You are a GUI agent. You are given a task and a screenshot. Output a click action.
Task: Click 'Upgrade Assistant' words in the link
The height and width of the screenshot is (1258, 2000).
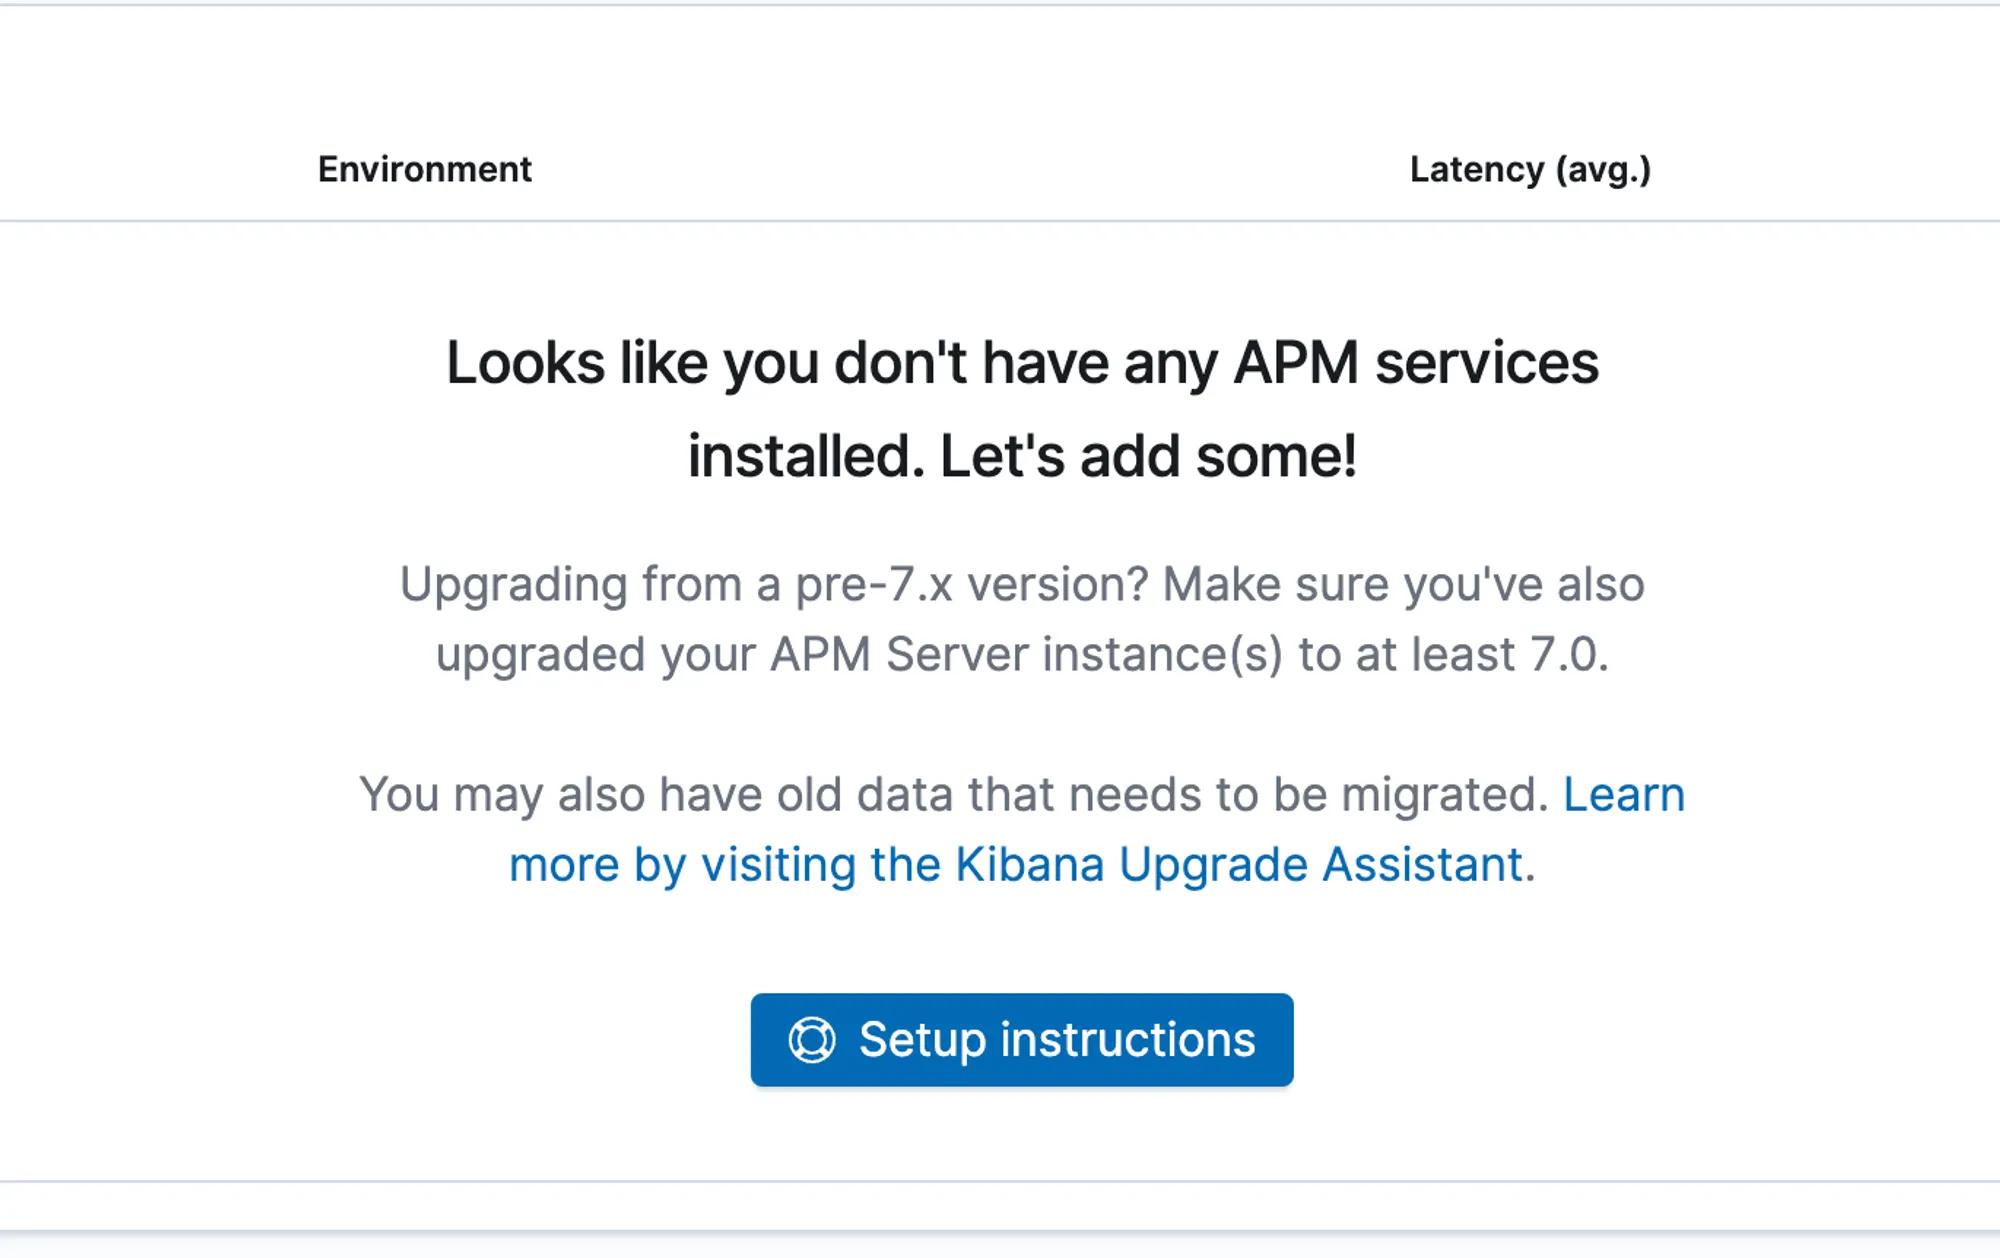click(1320, 865)
